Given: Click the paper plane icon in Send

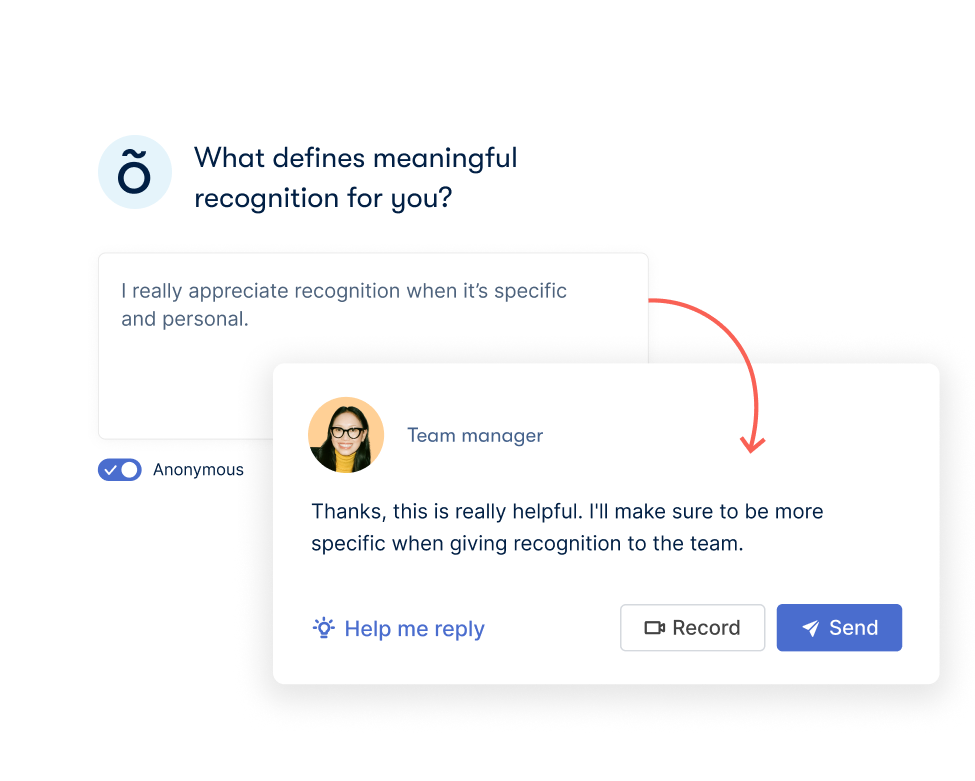Looking at the screenshot, I should (810, 628).
